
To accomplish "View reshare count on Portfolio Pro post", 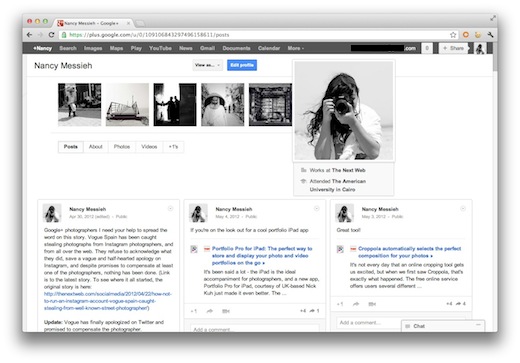I will [314, 311].
